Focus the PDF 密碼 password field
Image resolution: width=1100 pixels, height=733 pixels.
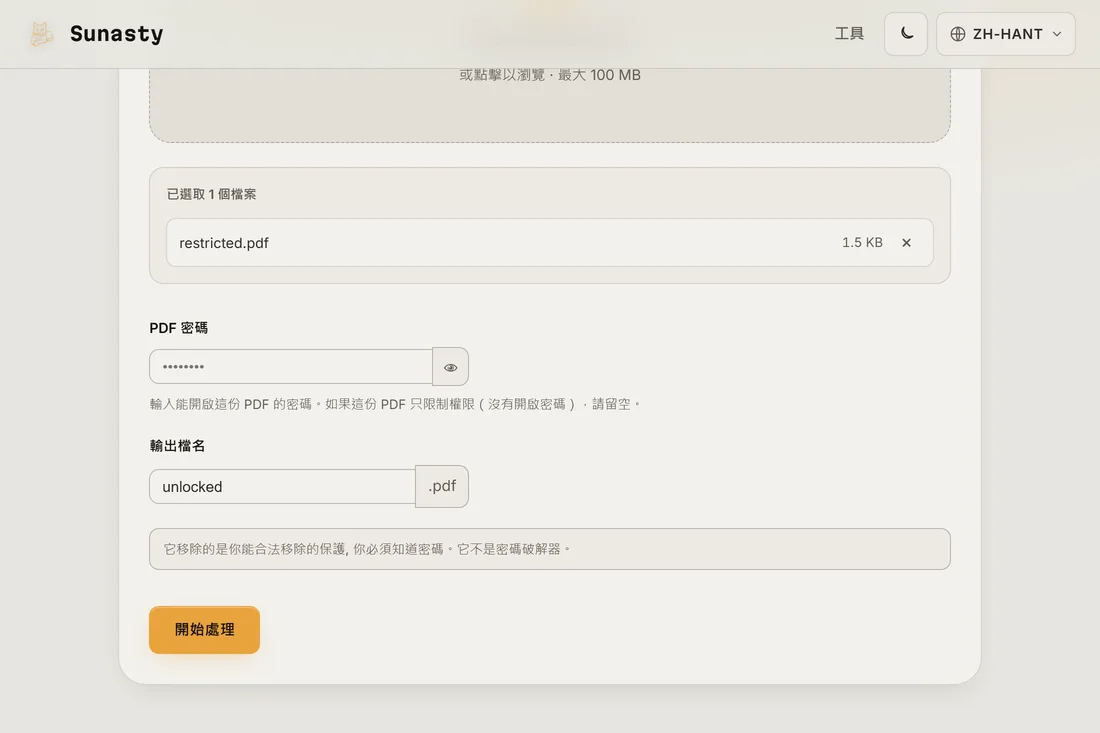[x=291, y=366]
